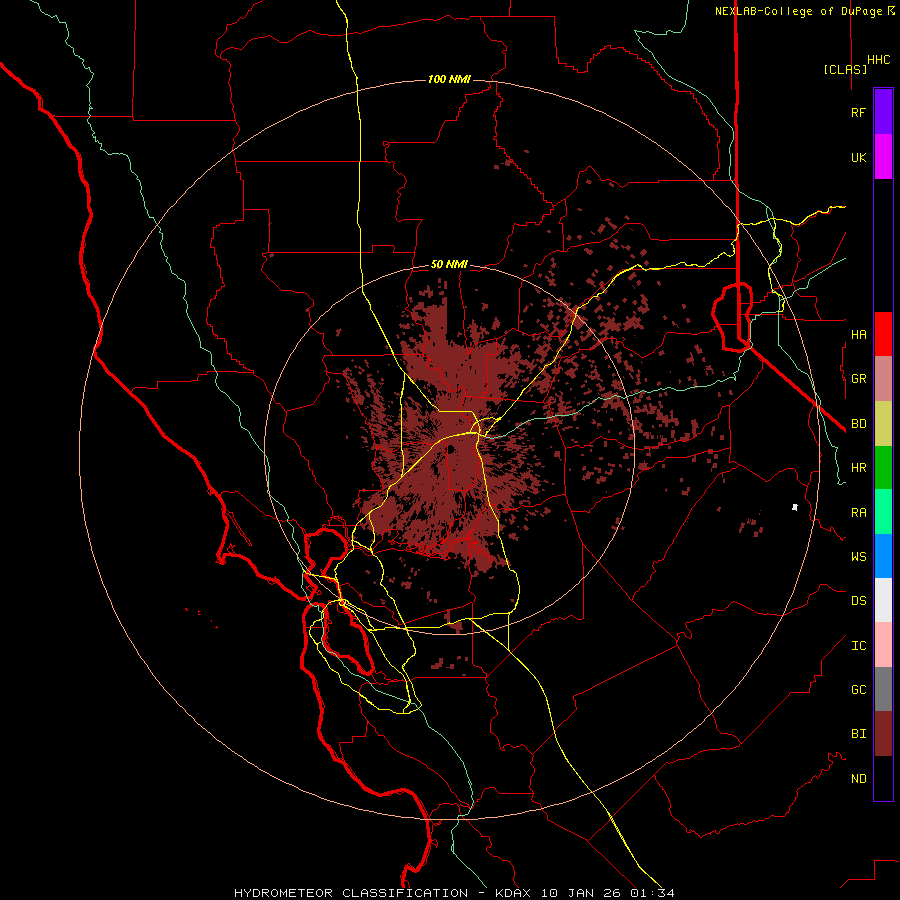Click the "HHC" product code text

[x=878, y=60]
